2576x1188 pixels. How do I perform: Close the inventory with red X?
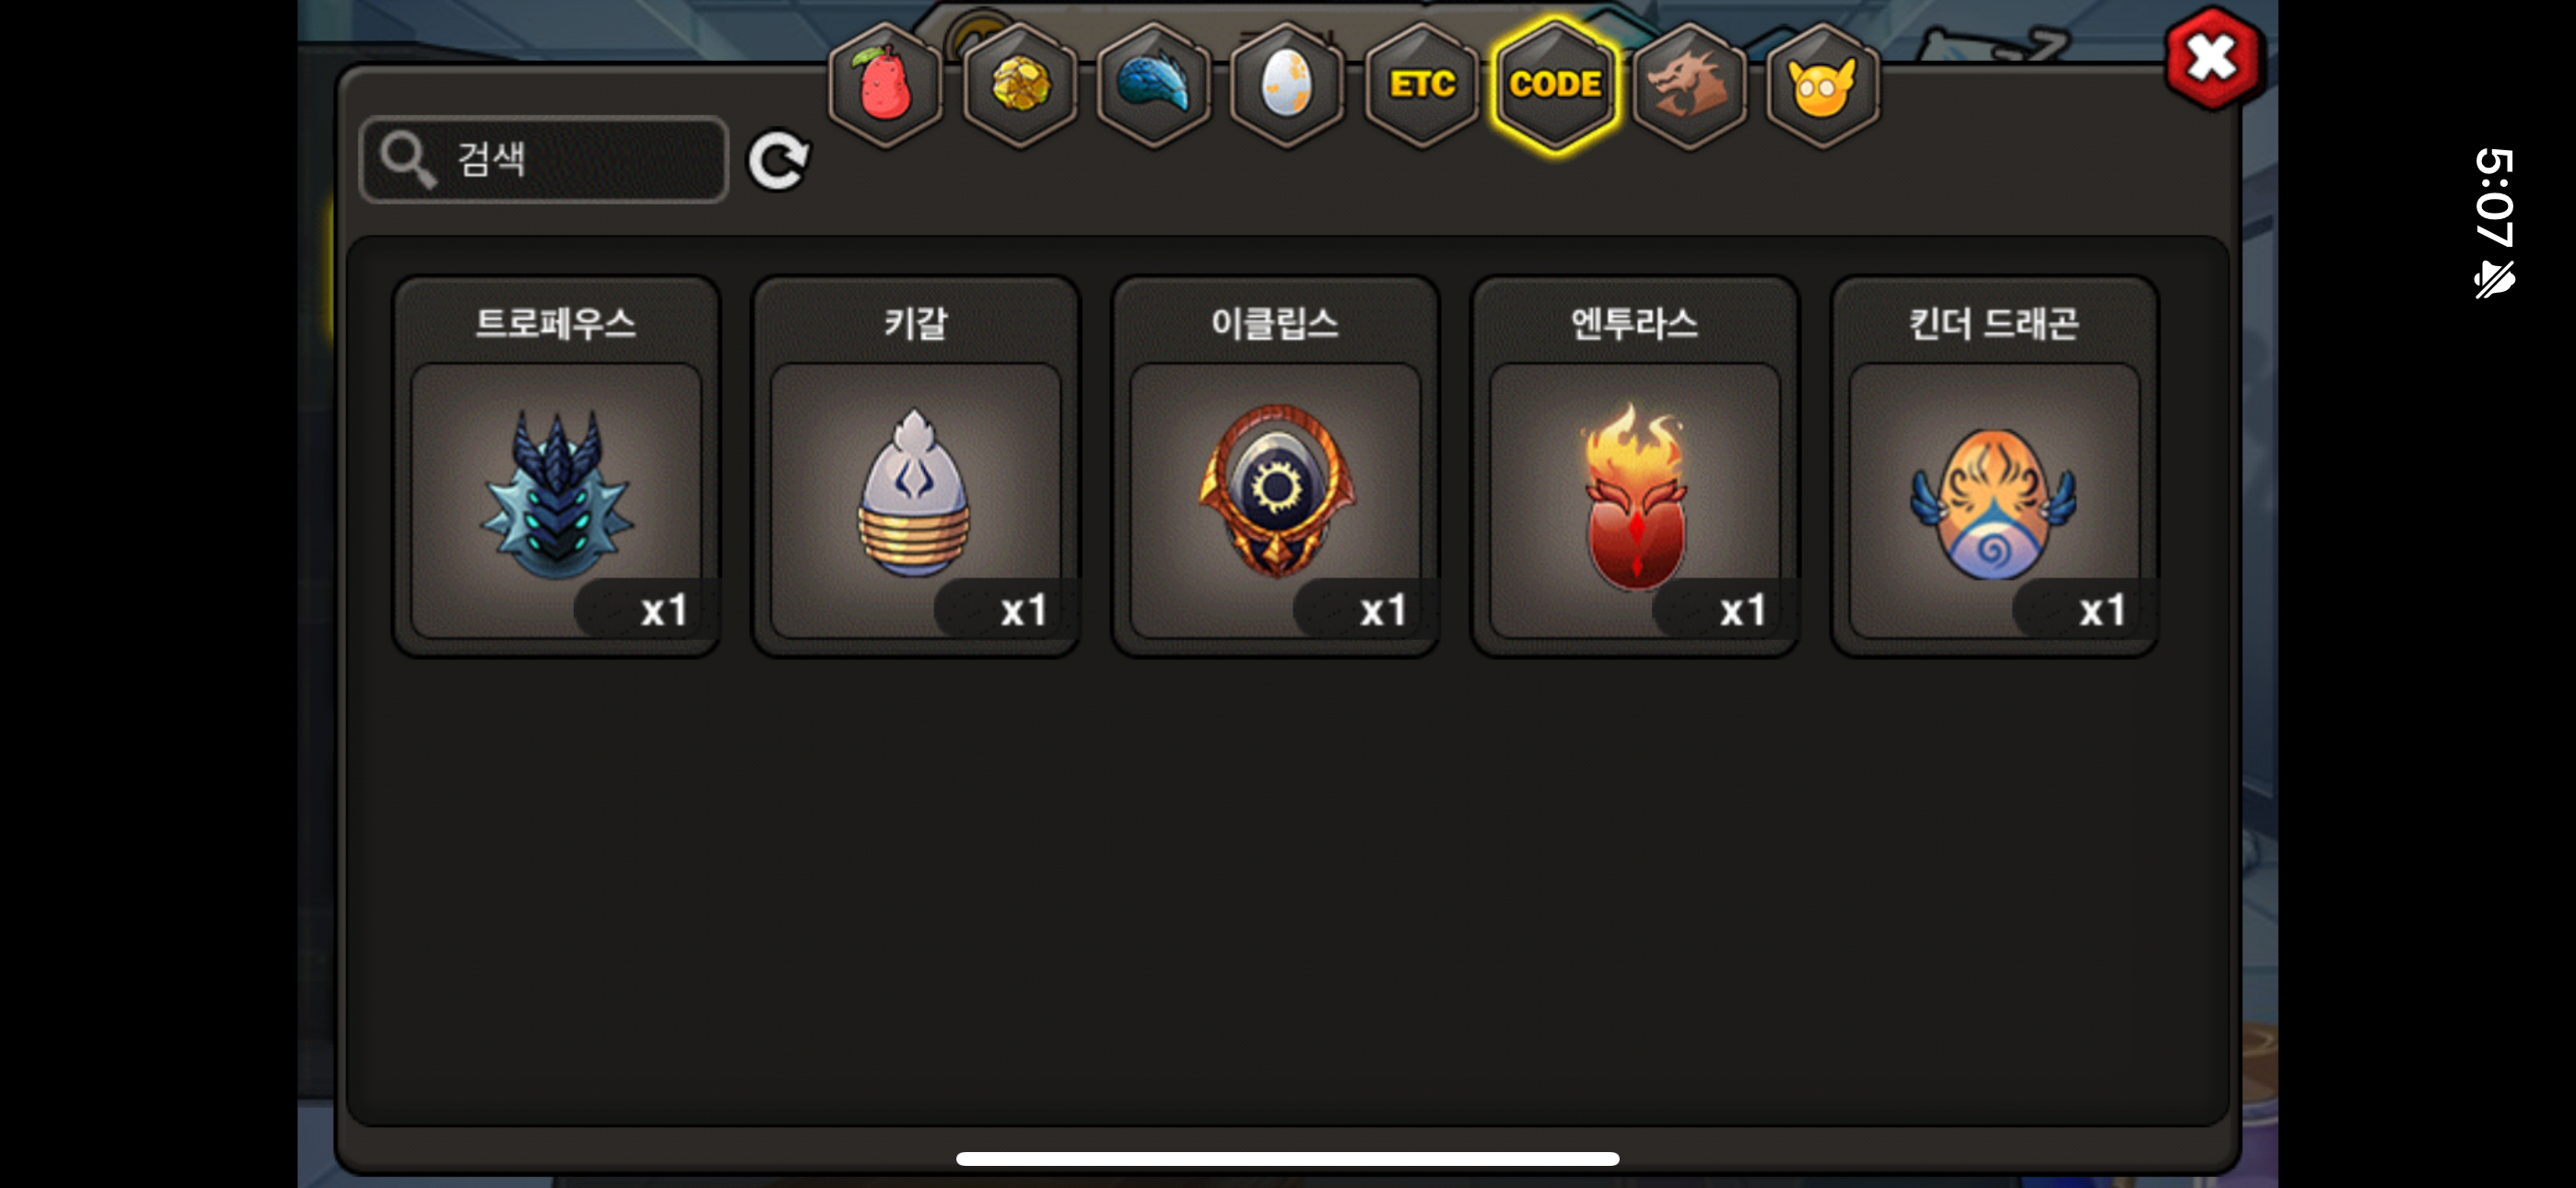(2212, 58)
